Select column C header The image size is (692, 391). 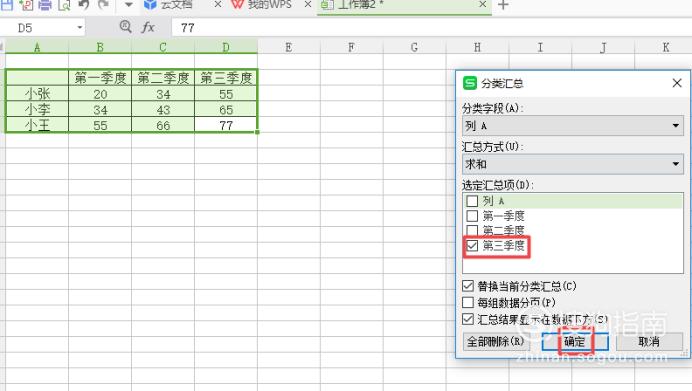[x=163, y=47]
